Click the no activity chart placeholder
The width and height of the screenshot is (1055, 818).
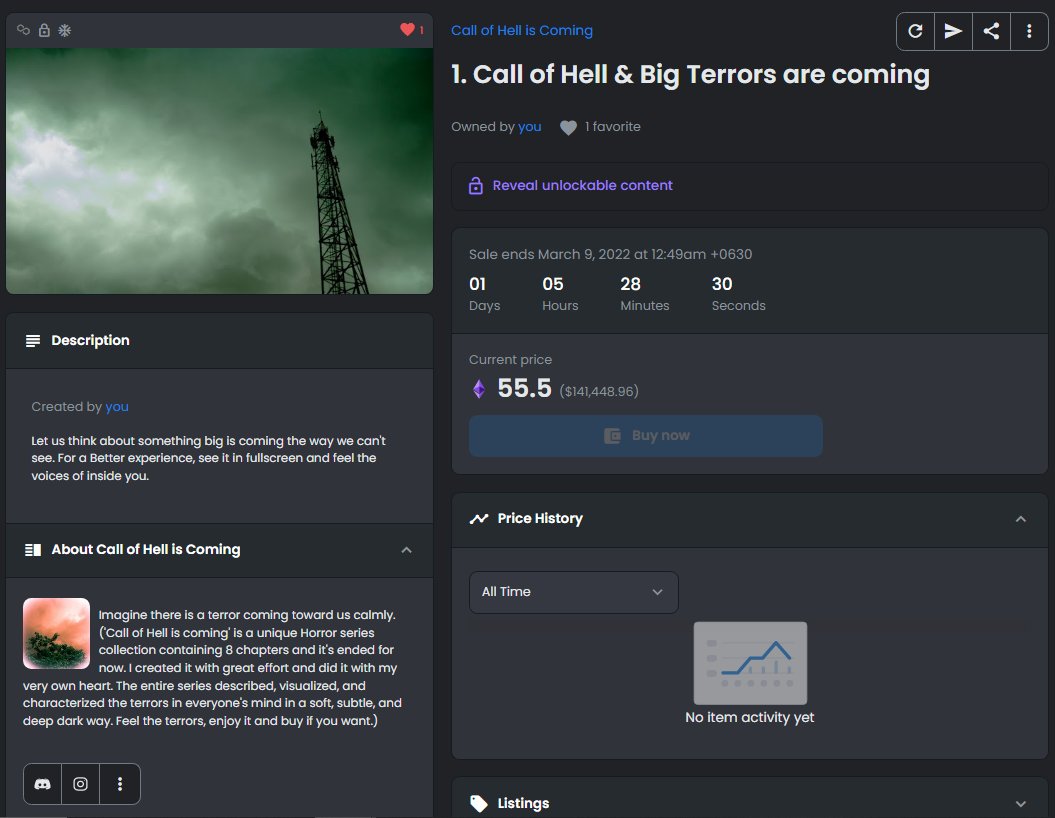click(750, 663)
